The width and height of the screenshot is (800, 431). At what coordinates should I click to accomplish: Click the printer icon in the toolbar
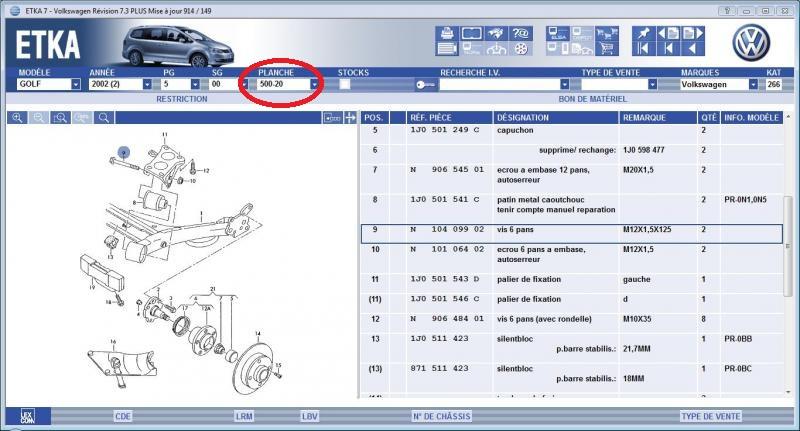click(x=447, y=34)
